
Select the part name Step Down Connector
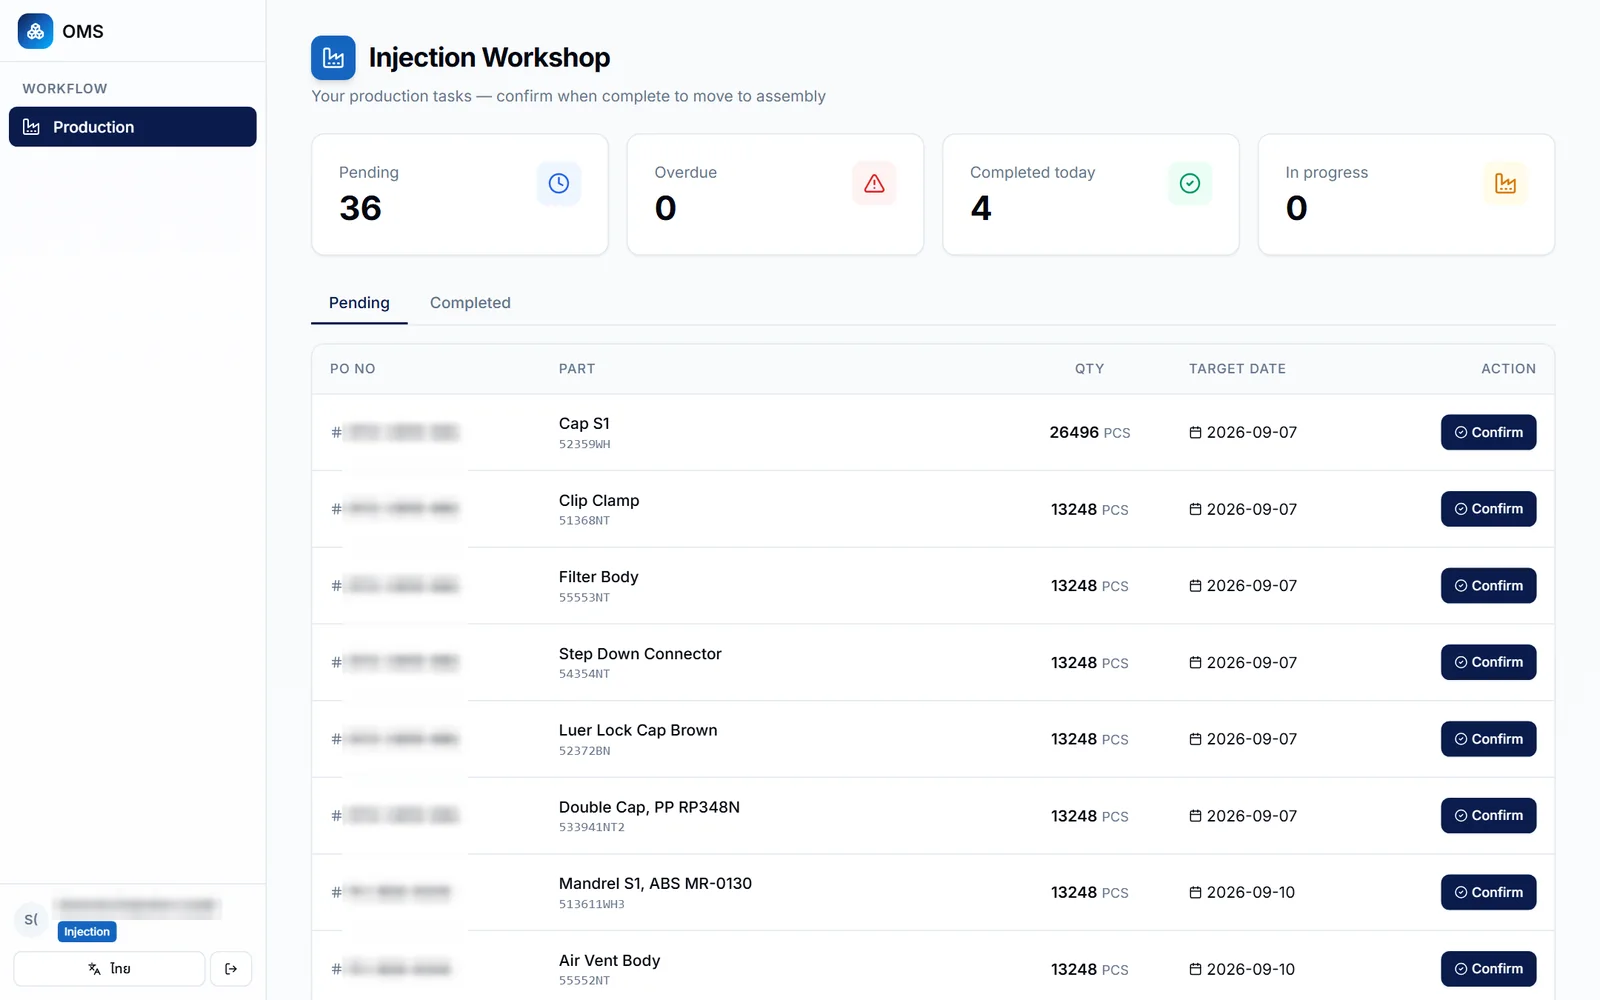click(x=640, y=654)
